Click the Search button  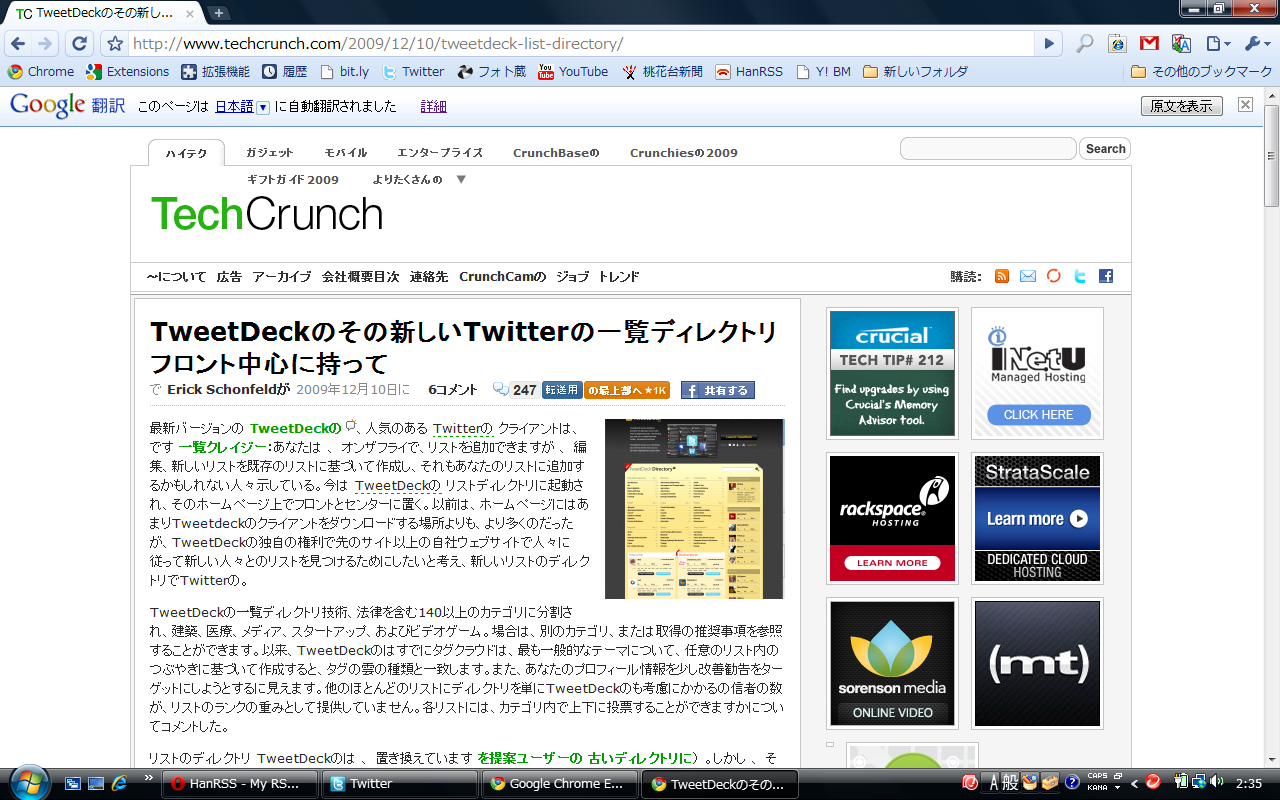coord(1105,149)
